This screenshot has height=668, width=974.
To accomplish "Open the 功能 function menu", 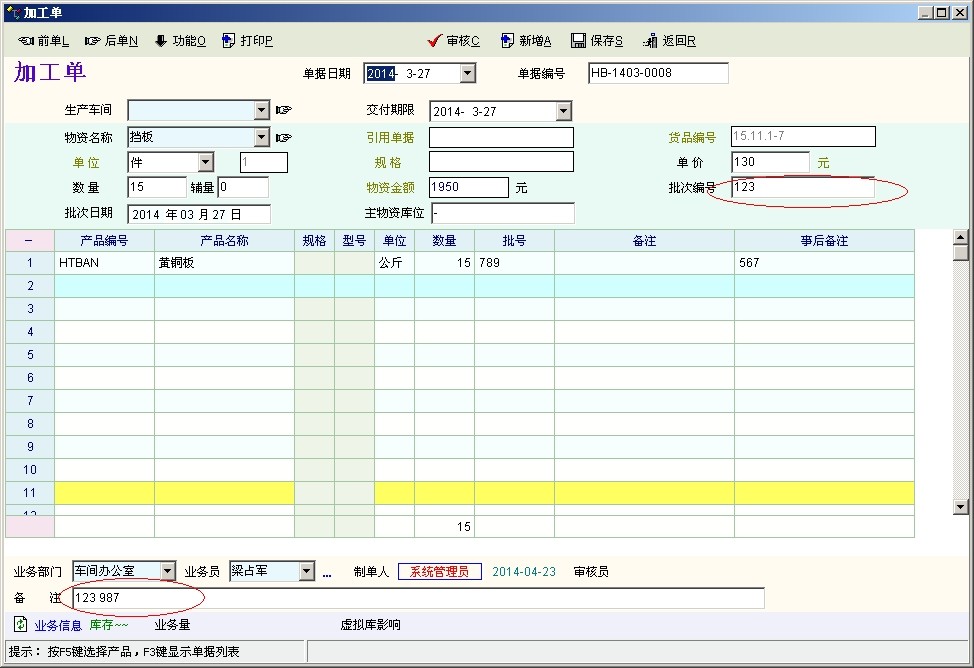I will click(x=179, y=41).
